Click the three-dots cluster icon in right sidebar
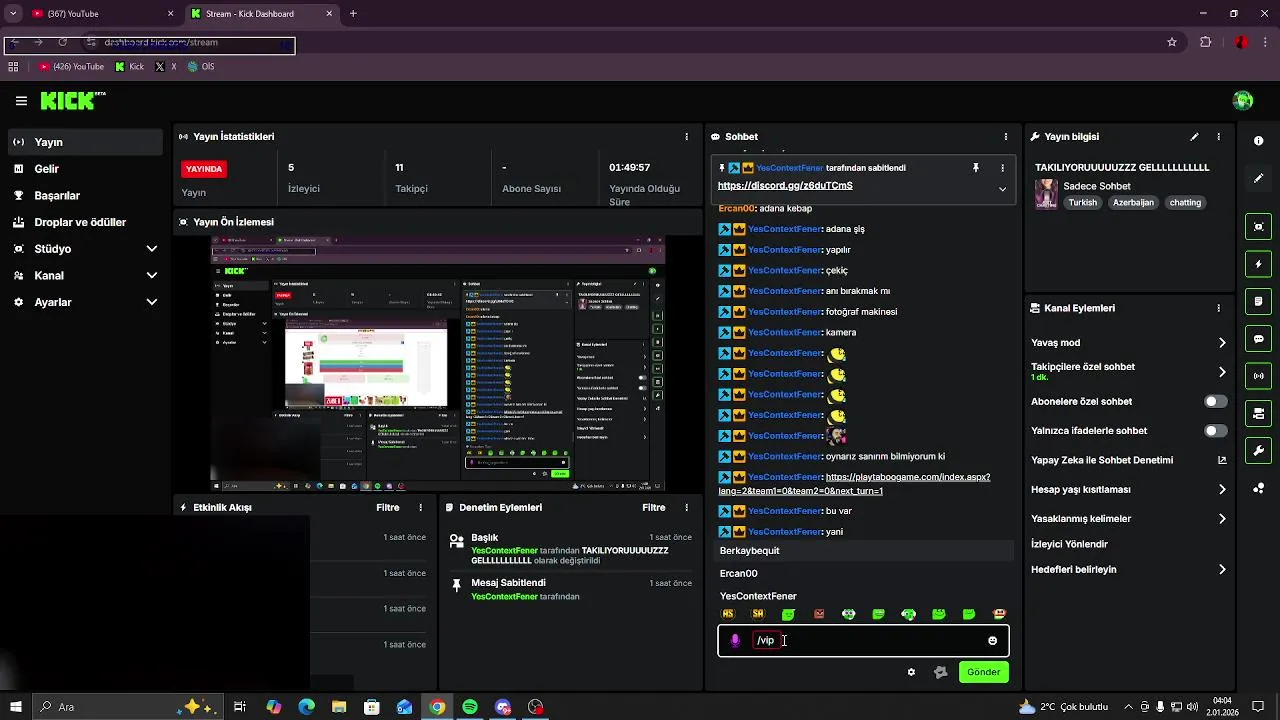The width and height of the screenshot is (1280, 720). (x=1259, y=488)
